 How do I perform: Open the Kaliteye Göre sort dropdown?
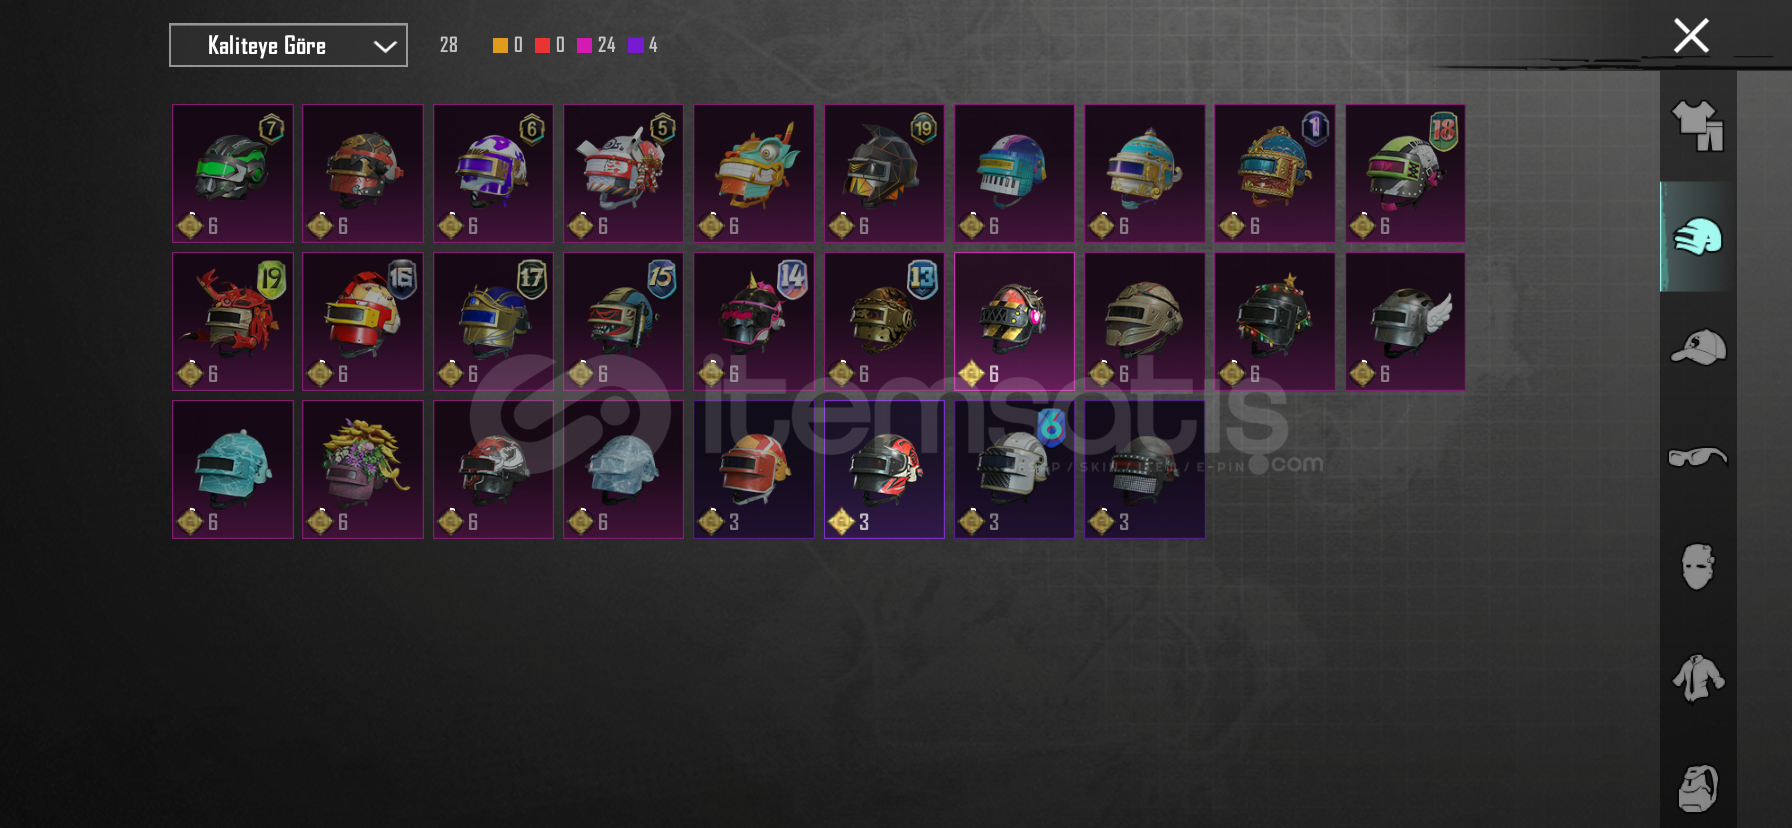[x=288, y=45]
